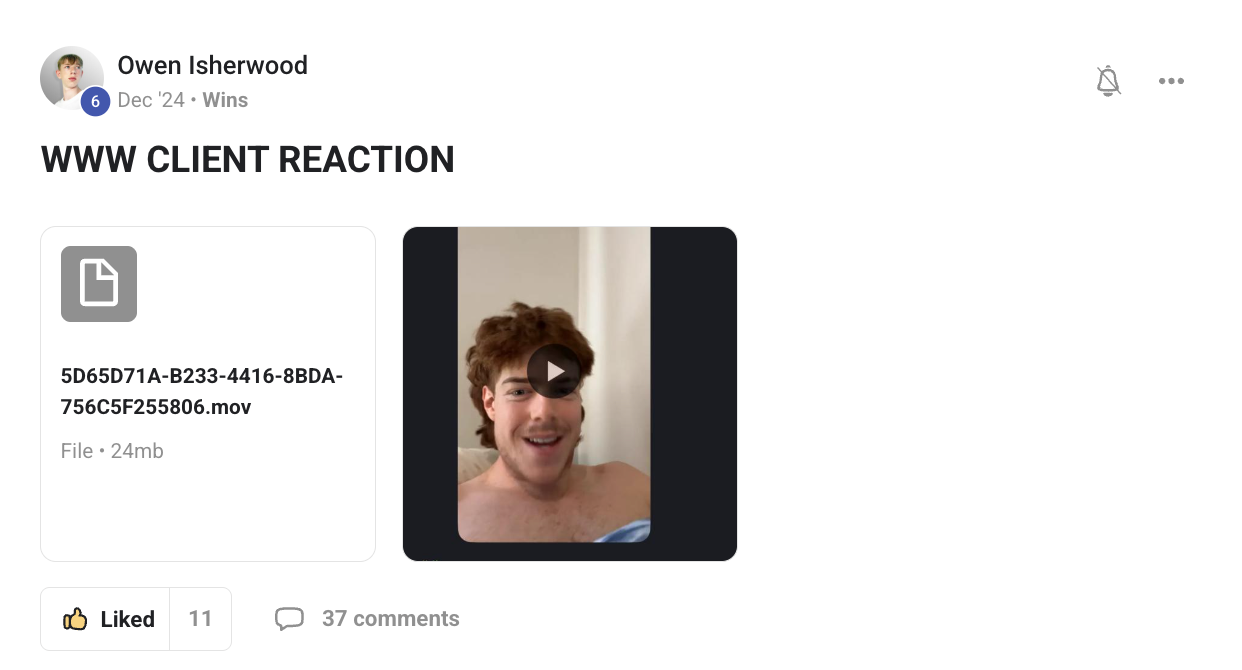Open the .mov file attachment card

click(208, 394)
